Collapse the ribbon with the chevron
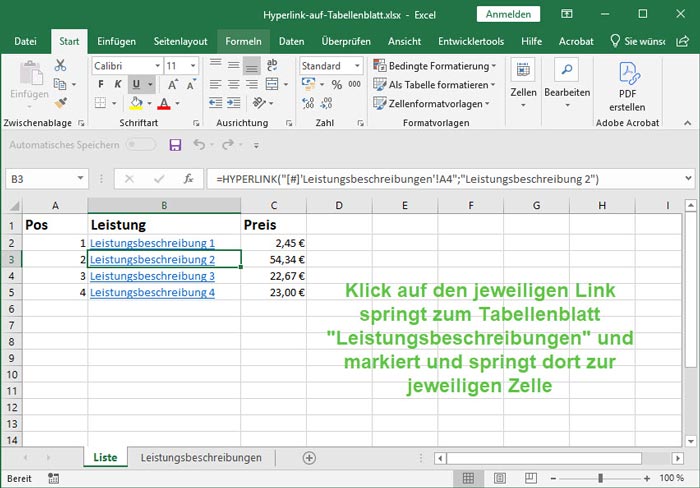 click(x=688, y=123)
